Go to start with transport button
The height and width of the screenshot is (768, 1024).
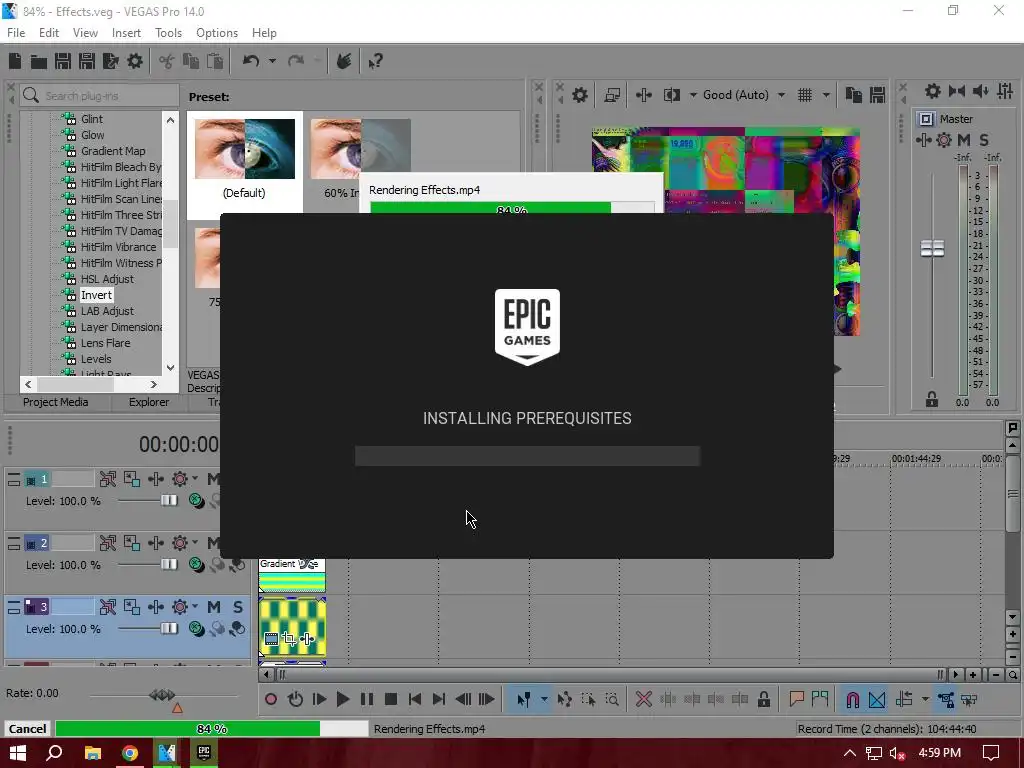tap(415, 700)
